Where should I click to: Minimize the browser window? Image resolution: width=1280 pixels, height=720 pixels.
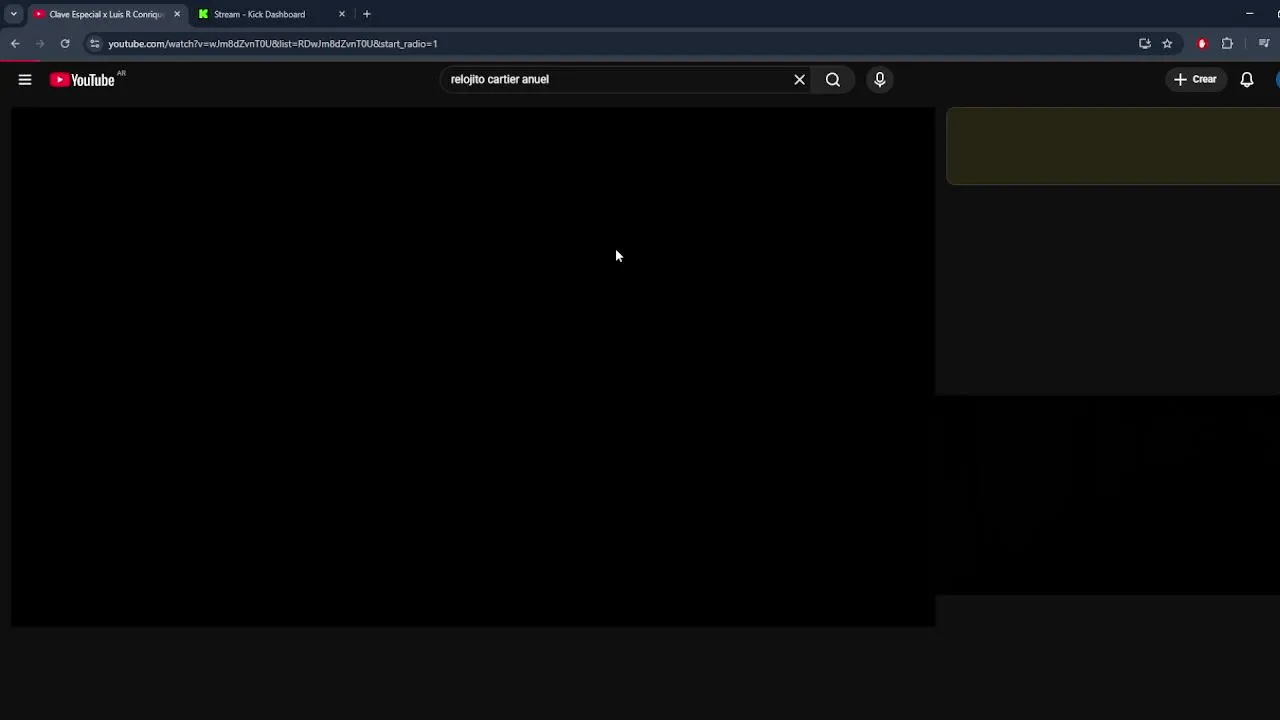(1249, 14)
